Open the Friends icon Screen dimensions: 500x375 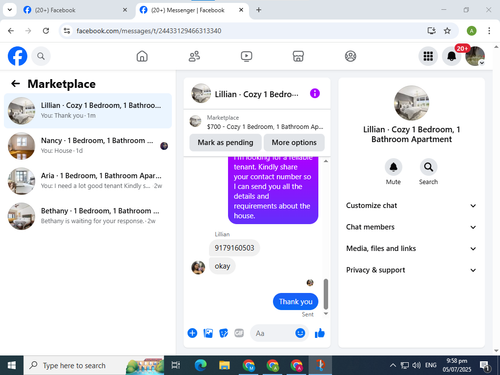(x=194, y=56)
